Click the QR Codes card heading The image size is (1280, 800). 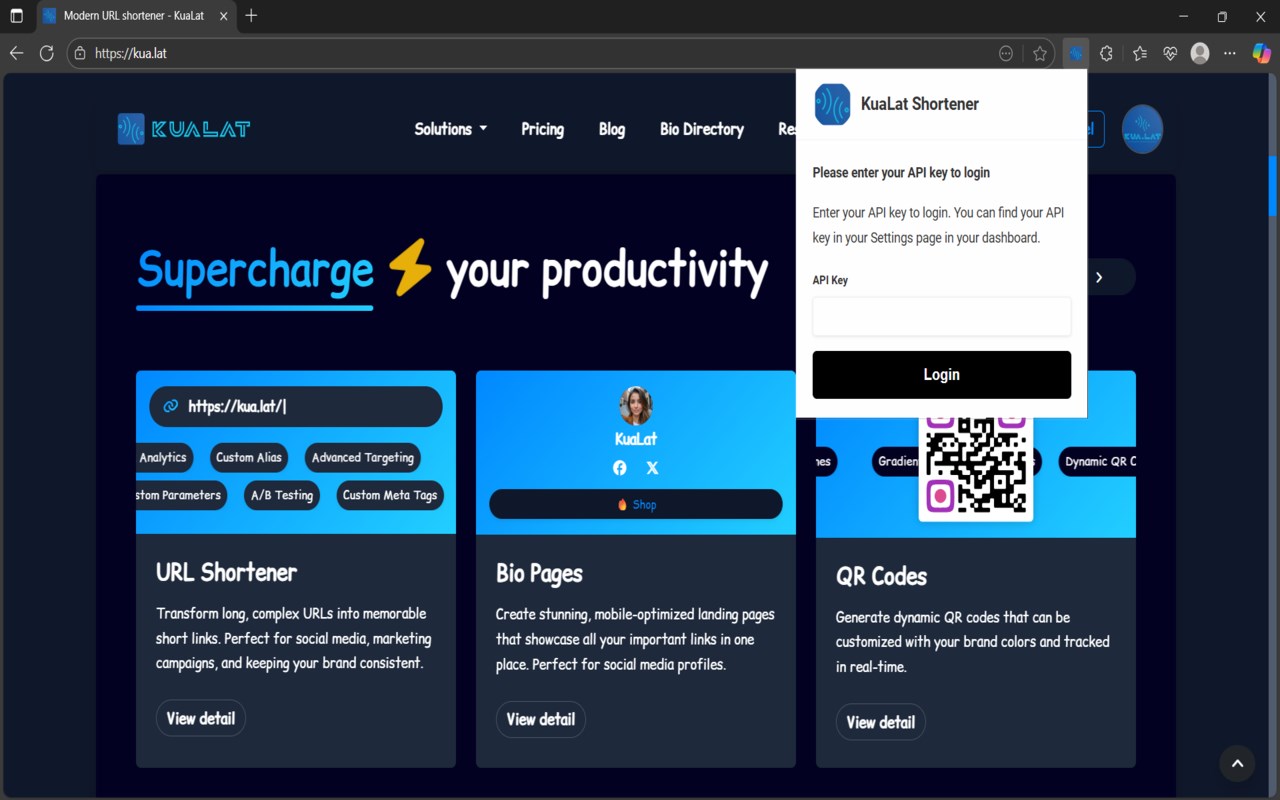click(881, 576)
